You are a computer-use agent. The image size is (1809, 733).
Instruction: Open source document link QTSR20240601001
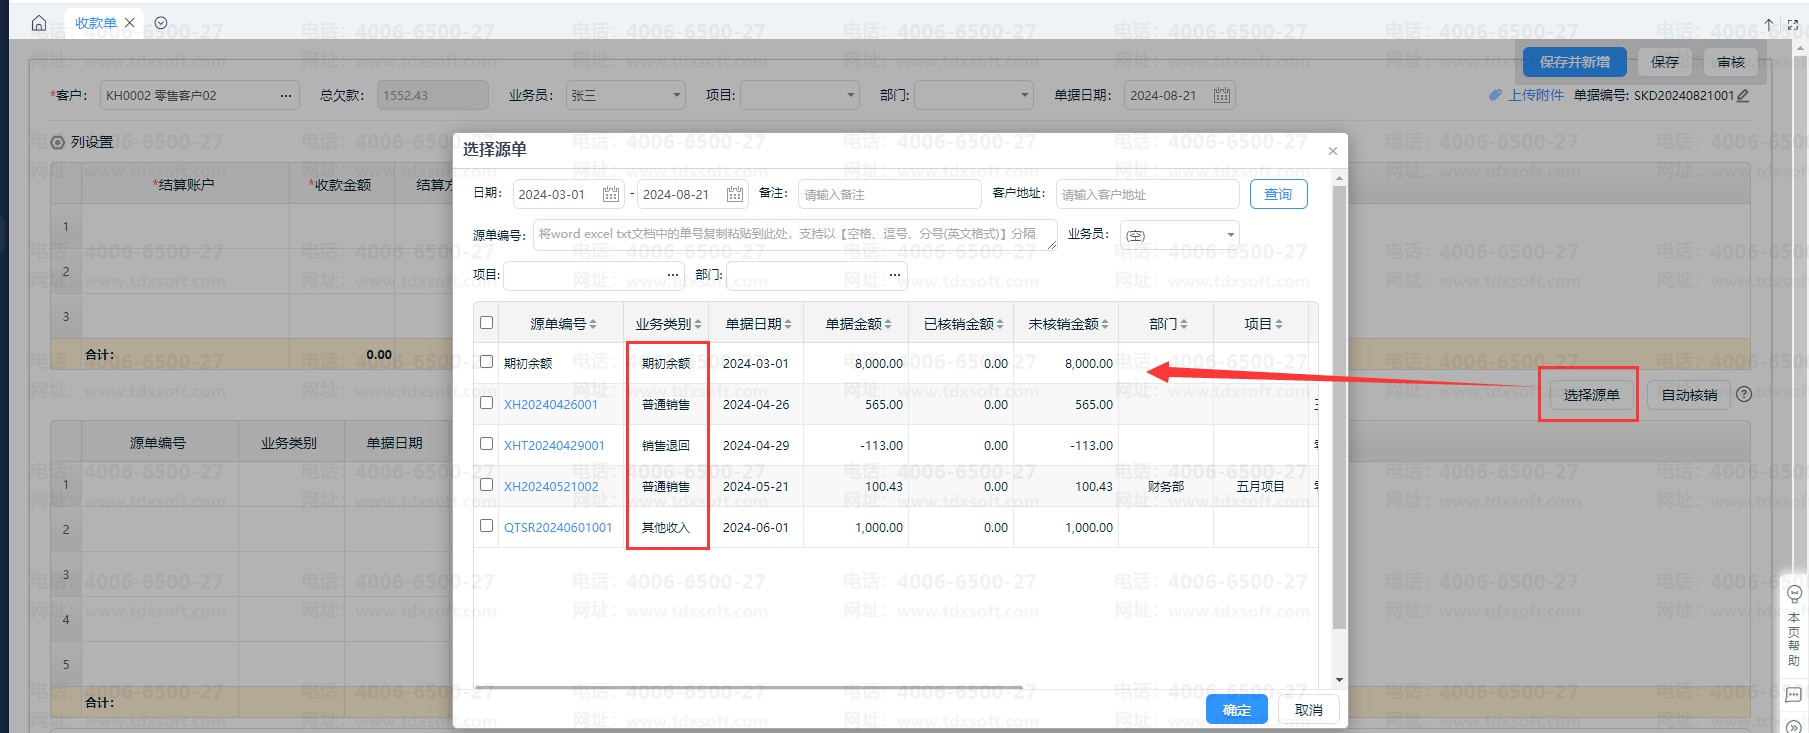557,528
